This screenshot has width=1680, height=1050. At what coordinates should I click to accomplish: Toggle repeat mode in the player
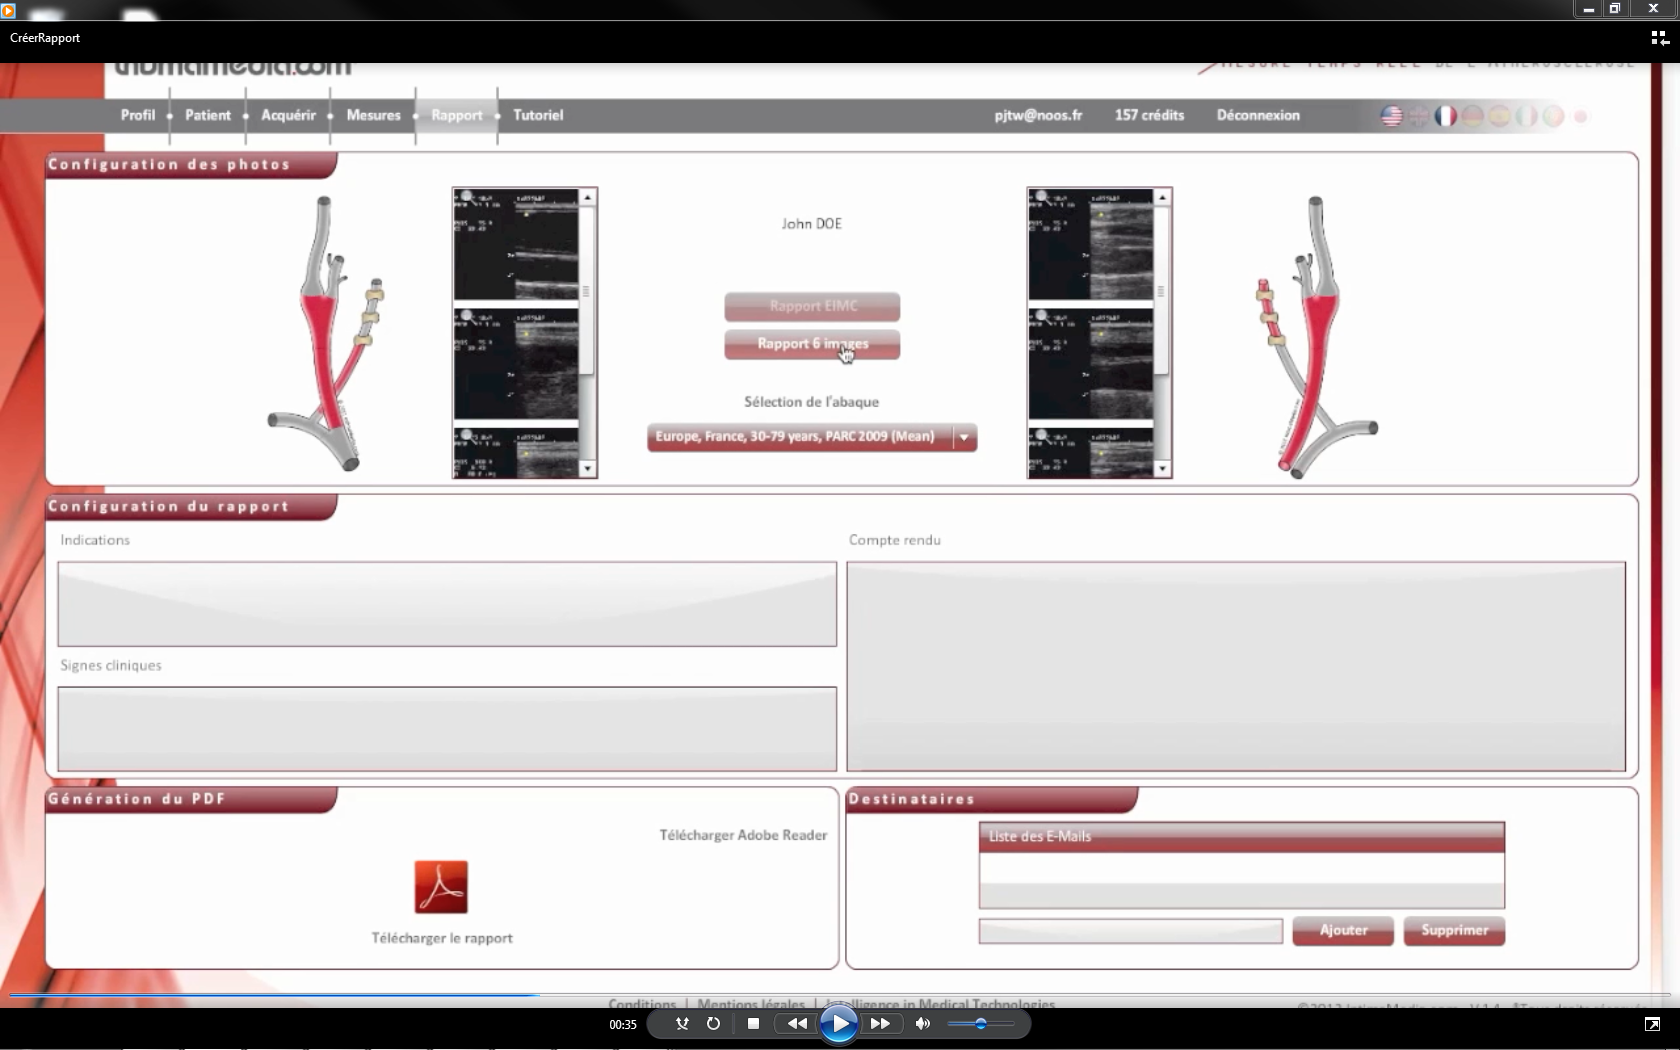pos(713,1024)
